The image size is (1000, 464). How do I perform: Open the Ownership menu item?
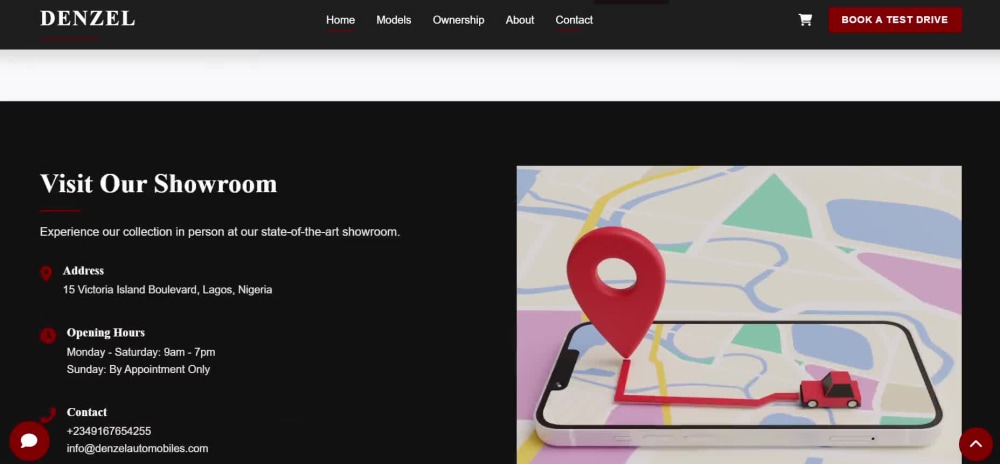[459, 20]
